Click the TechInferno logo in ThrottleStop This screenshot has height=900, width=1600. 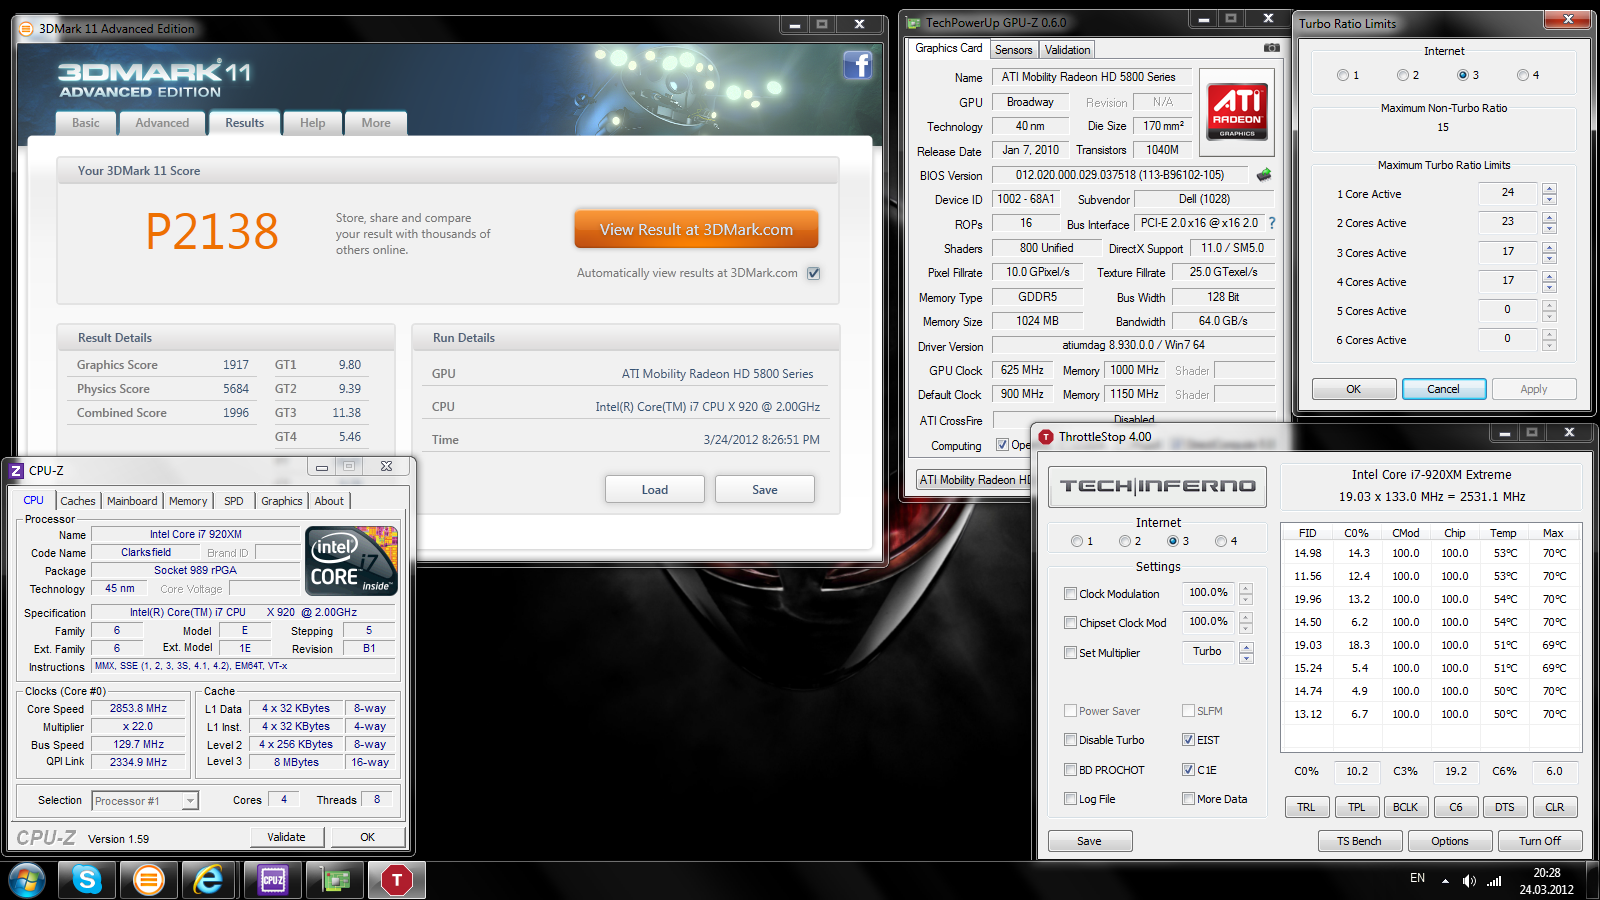point(1157,486)
